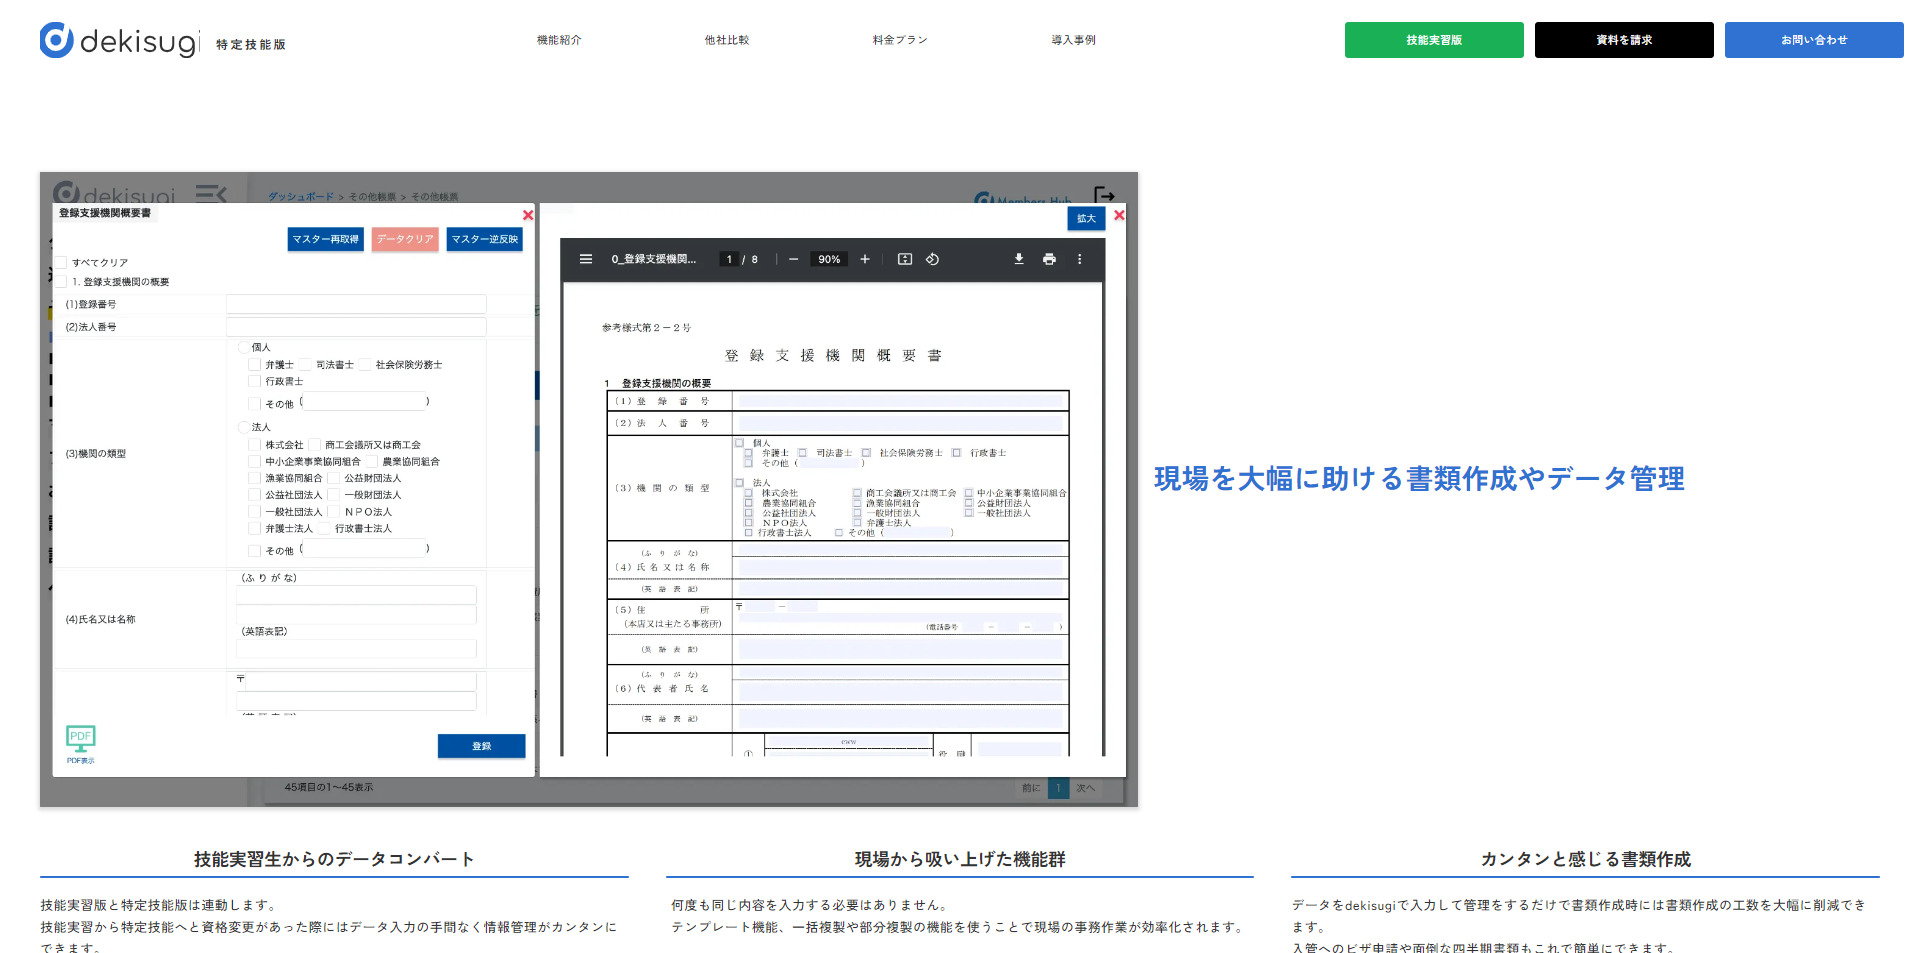The height and width of the screenshot is (953, 1920).
Task: Tick the 行政書士 checkbox in the form
Action: [x=254, y=381]
